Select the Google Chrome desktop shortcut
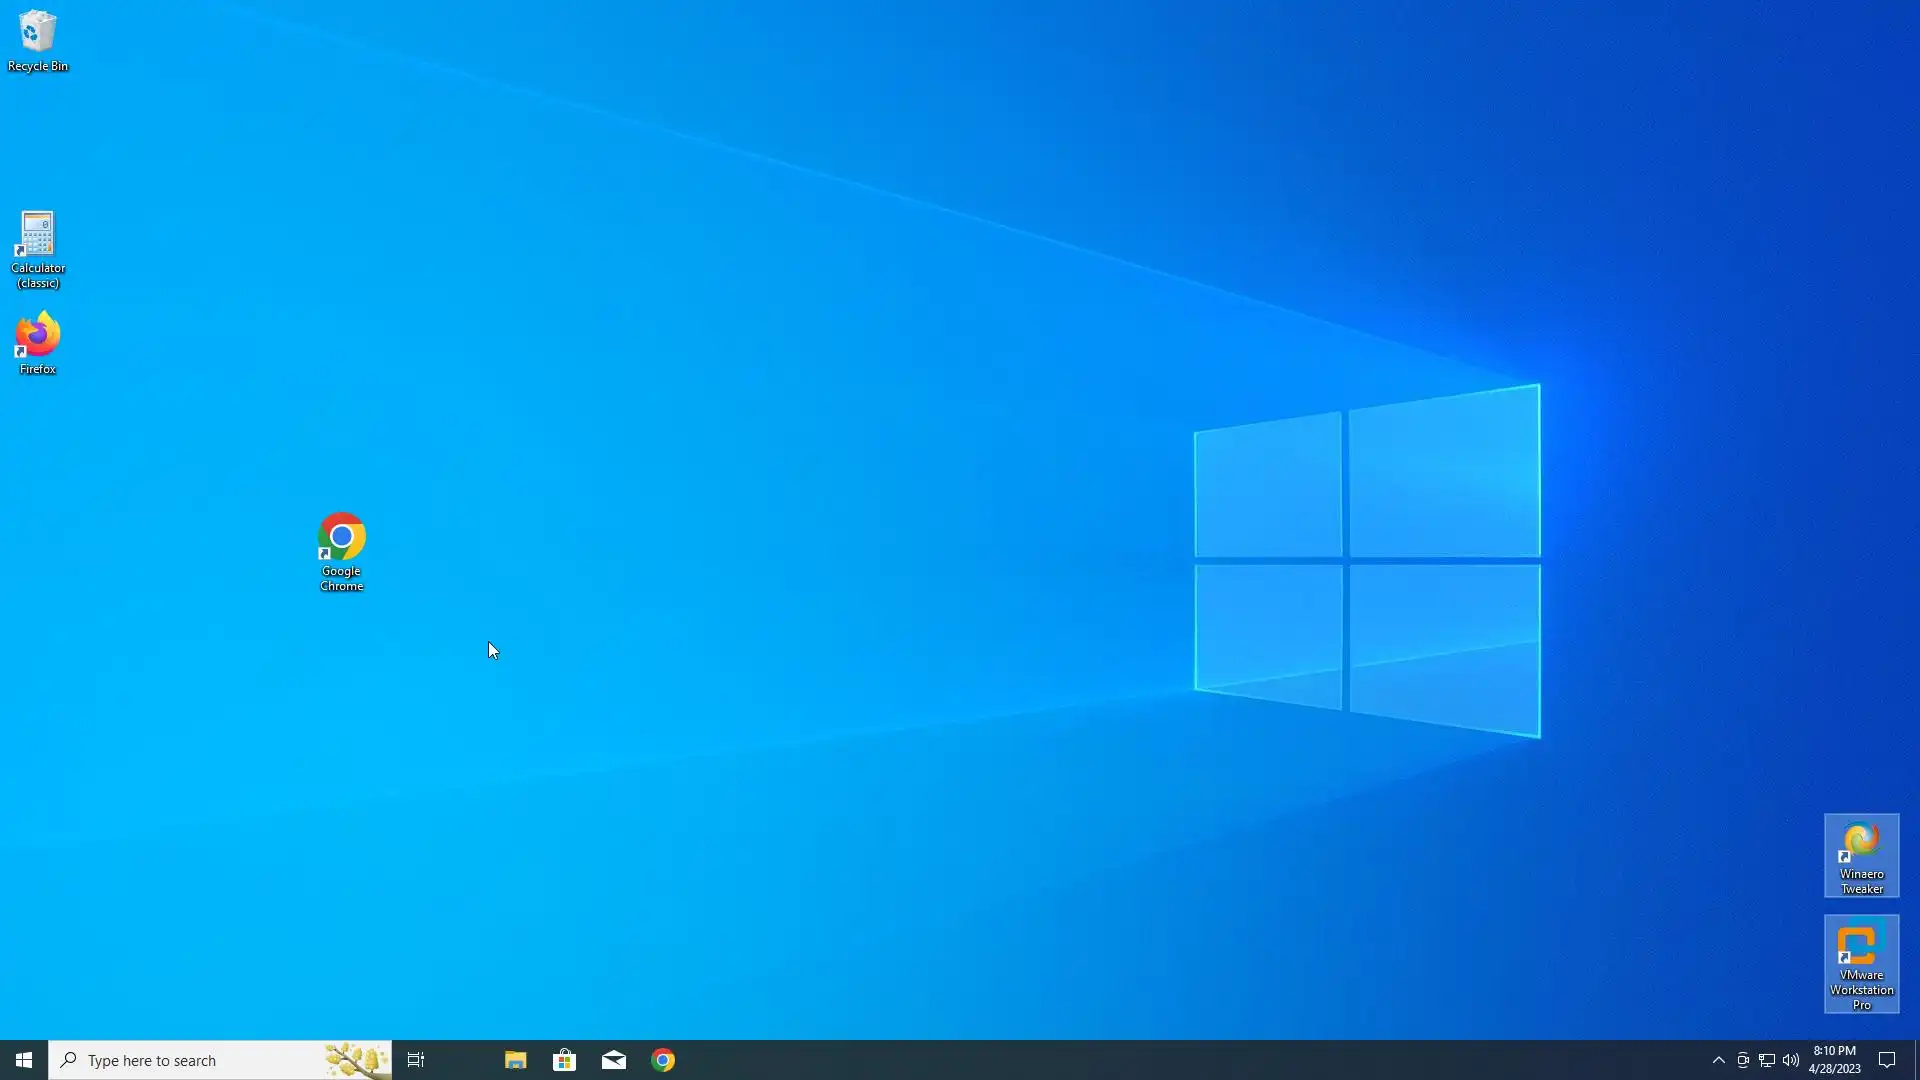 (x=341, y=550)
